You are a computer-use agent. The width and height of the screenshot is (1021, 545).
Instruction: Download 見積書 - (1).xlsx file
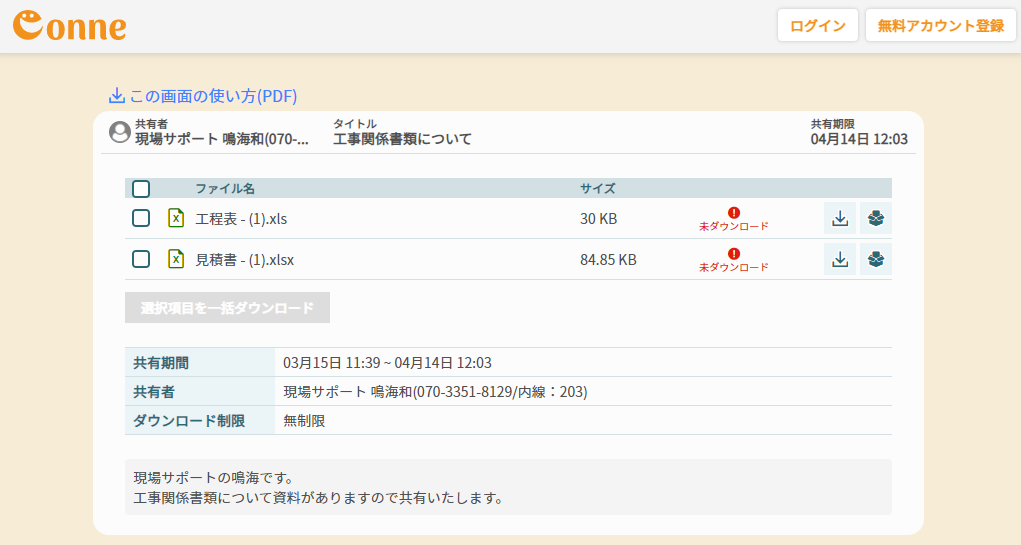840,259
